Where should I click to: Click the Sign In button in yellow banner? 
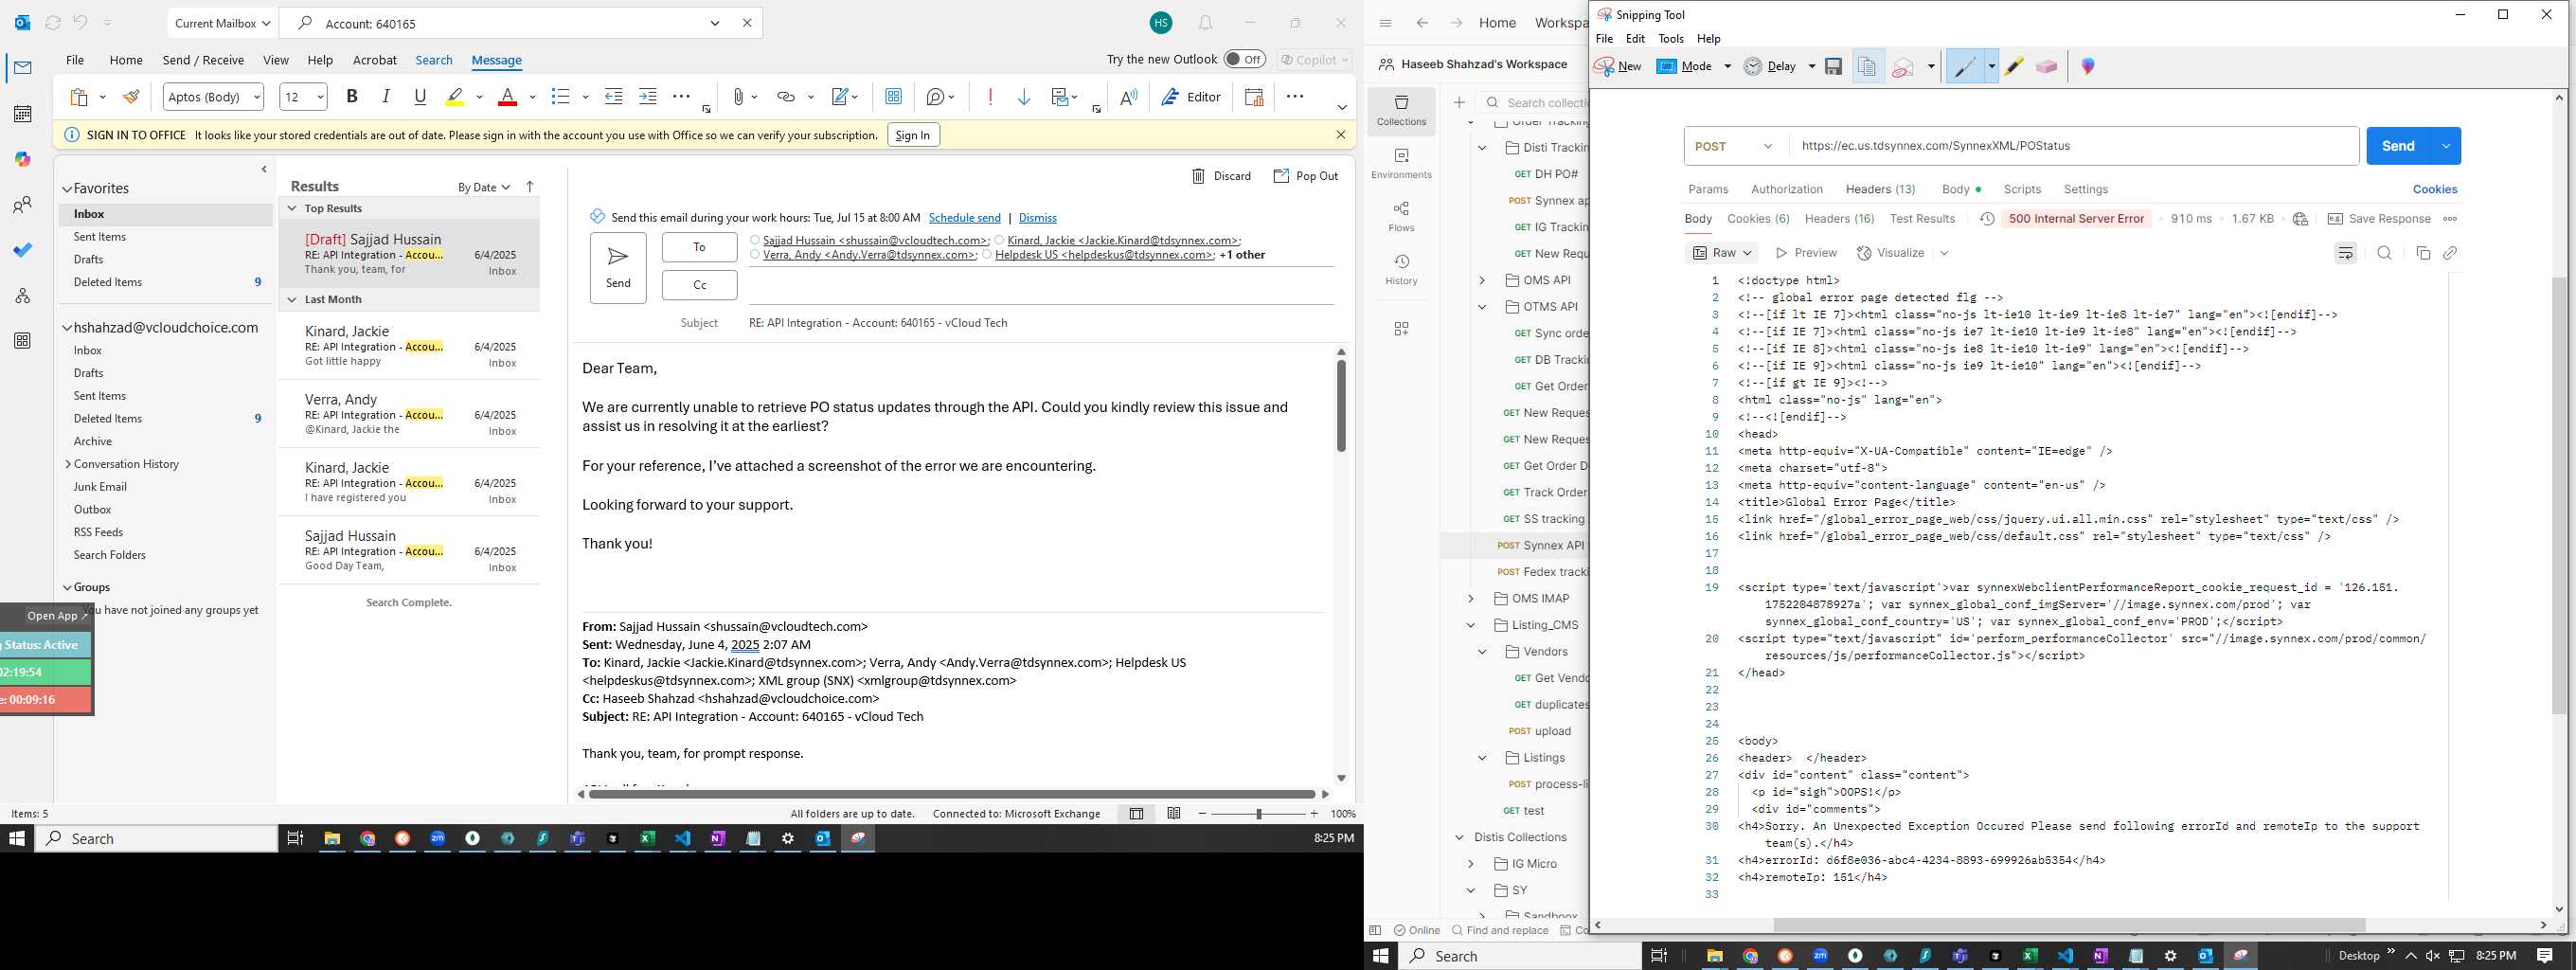click(x=913, y=135)
